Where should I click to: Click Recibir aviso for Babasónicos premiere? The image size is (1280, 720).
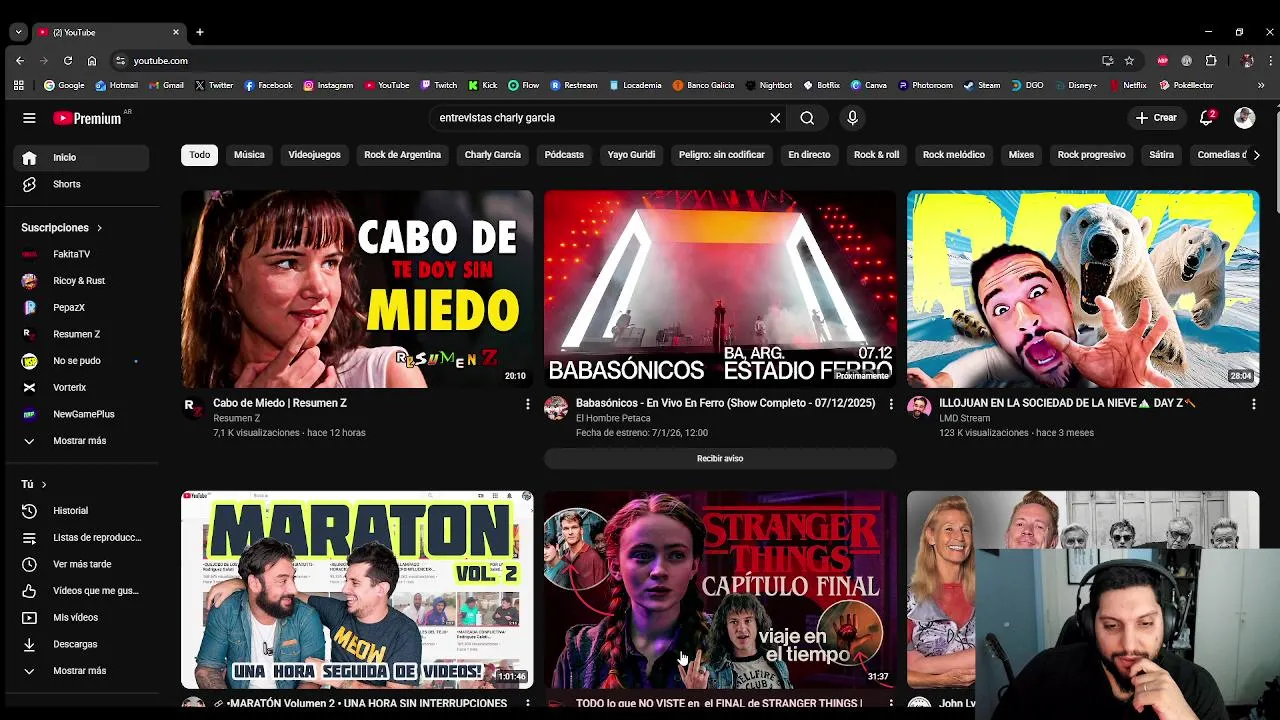[x=720, y=458]
